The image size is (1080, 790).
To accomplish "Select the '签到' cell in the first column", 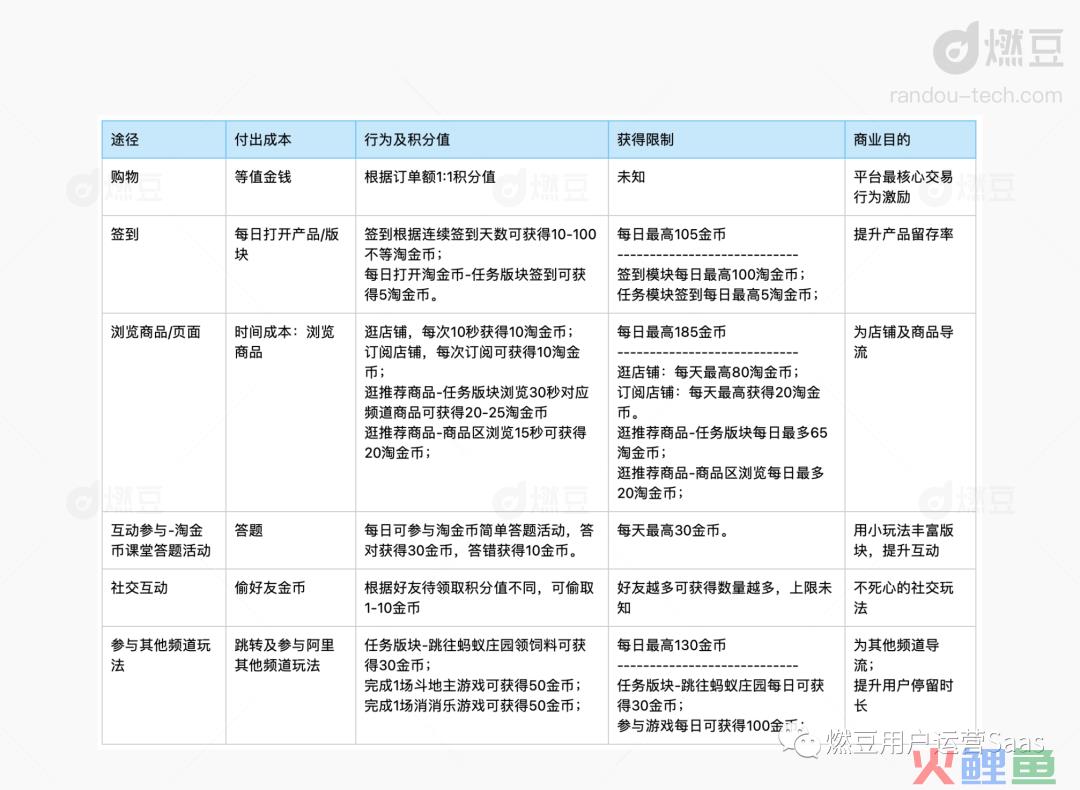I will click(x=164, y=264).
